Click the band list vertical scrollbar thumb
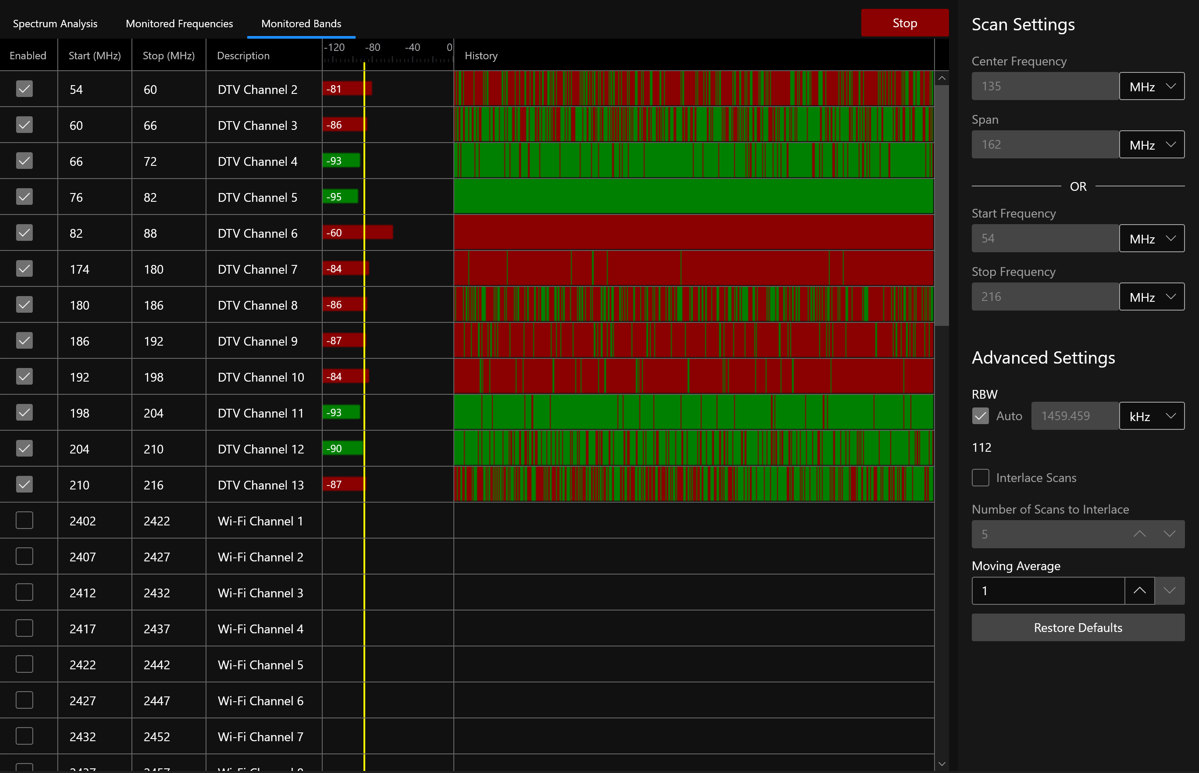 (942, 205)
